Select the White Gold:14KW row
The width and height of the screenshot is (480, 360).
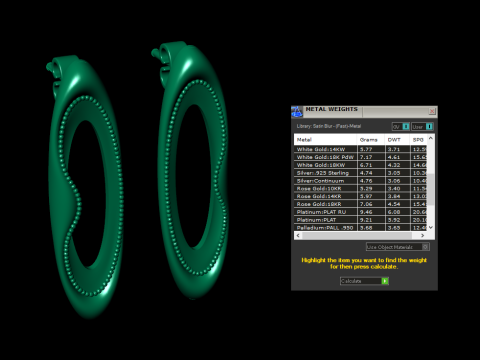360,149
